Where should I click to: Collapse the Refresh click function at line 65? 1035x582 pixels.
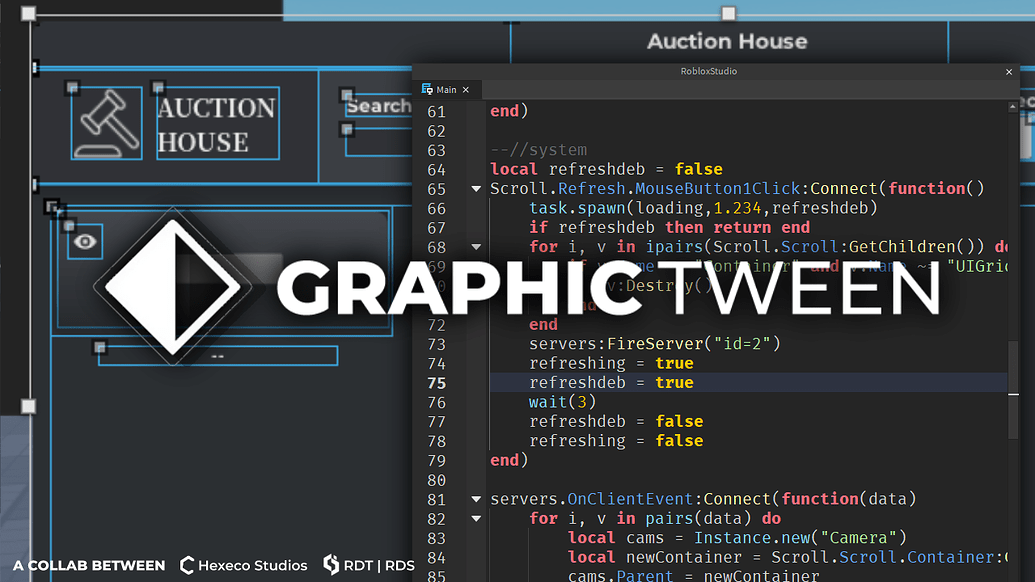pos(476,188)
